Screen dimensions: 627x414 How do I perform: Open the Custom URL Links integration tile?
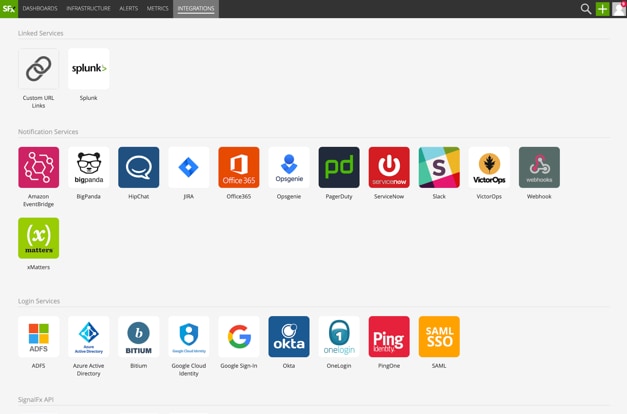[x=38, y=69]
